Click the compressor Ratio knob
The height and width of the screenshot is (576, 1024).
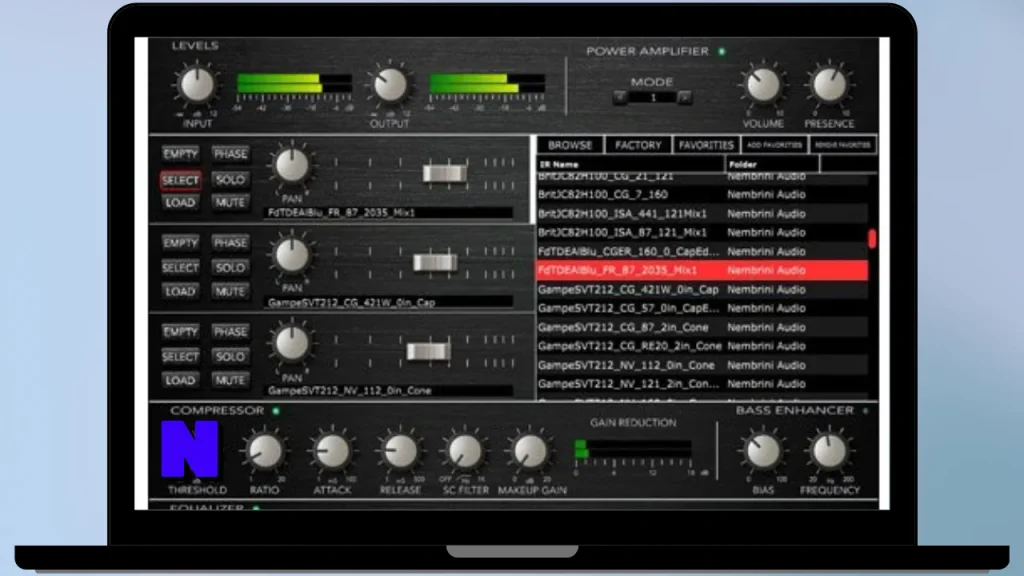[x=264, y=451]
